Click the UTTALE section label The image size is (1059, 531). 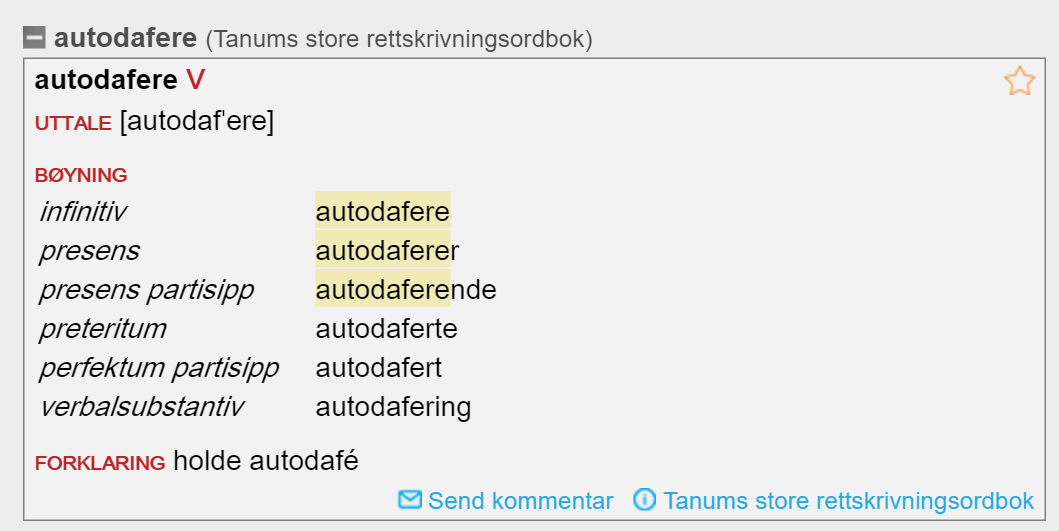click(73, 123)
